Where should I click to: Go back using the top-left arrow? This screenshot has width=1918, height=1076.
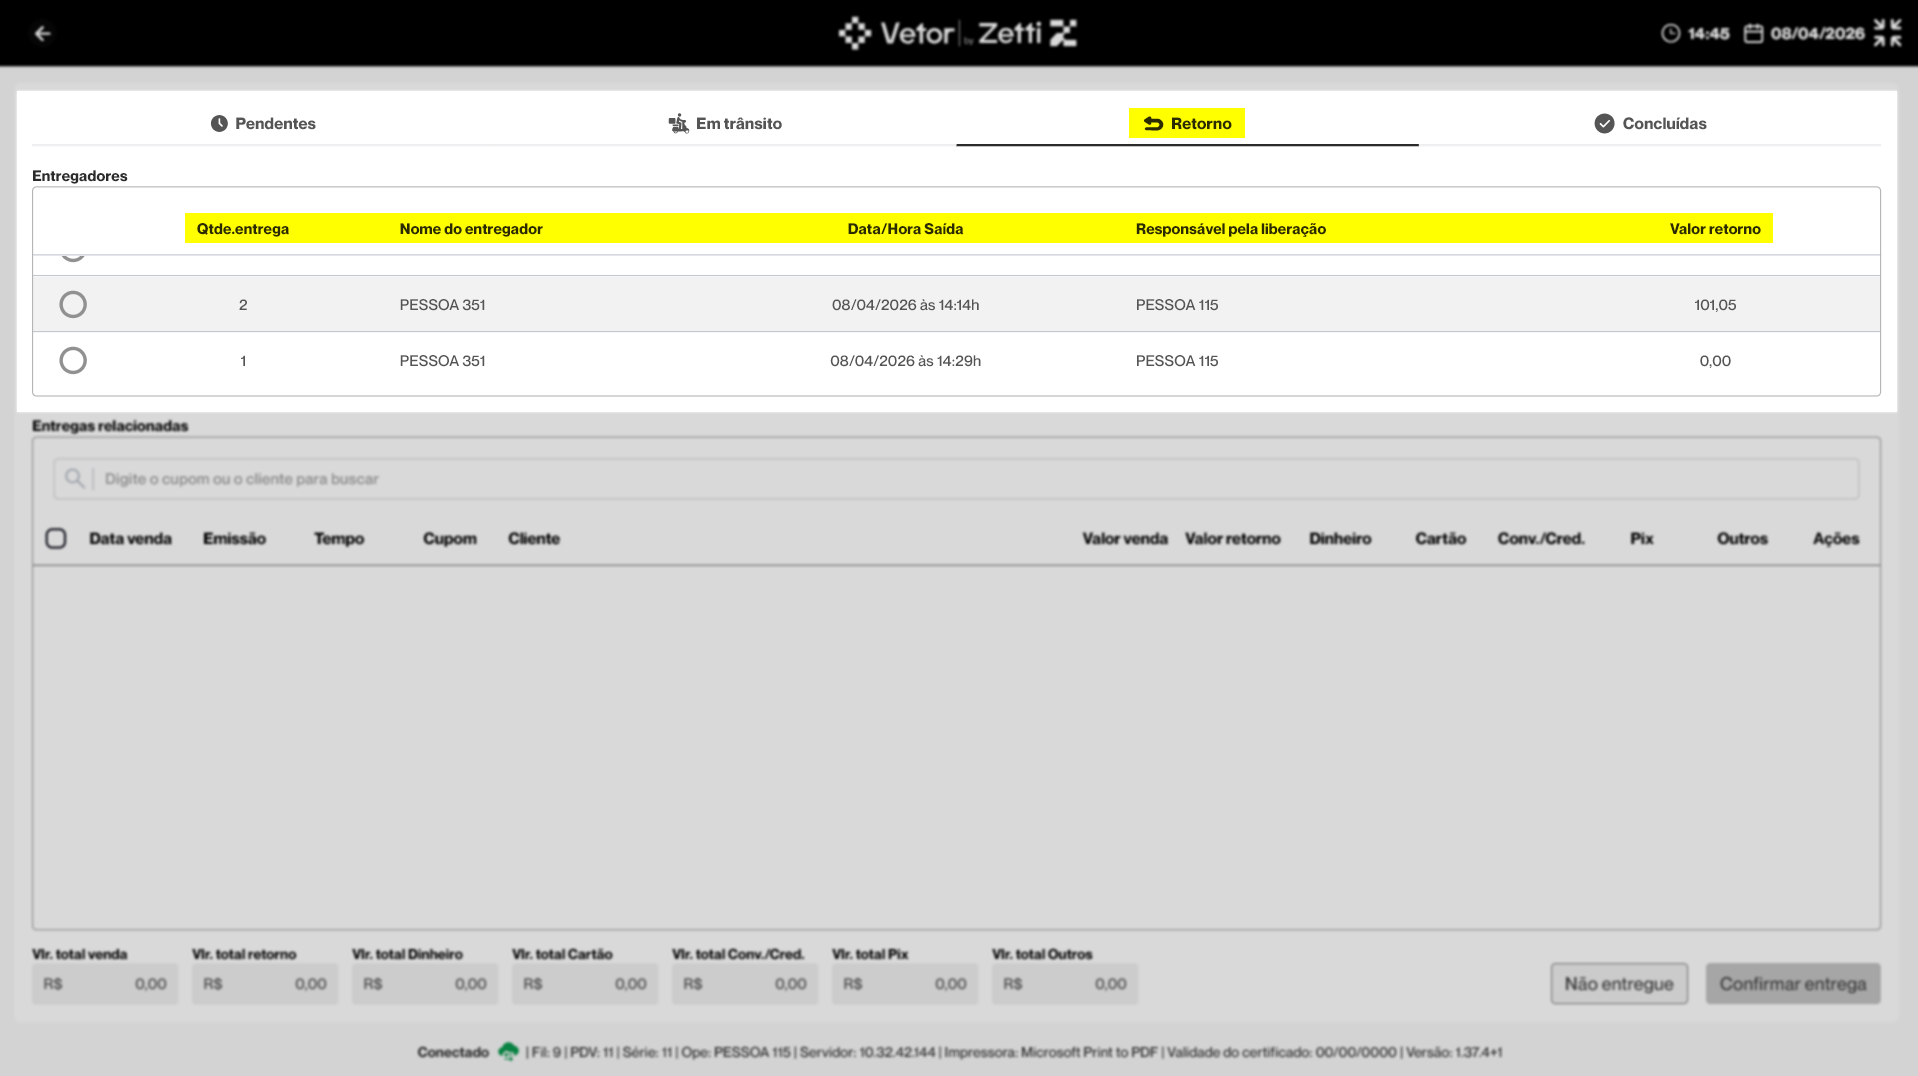[42, 33]
